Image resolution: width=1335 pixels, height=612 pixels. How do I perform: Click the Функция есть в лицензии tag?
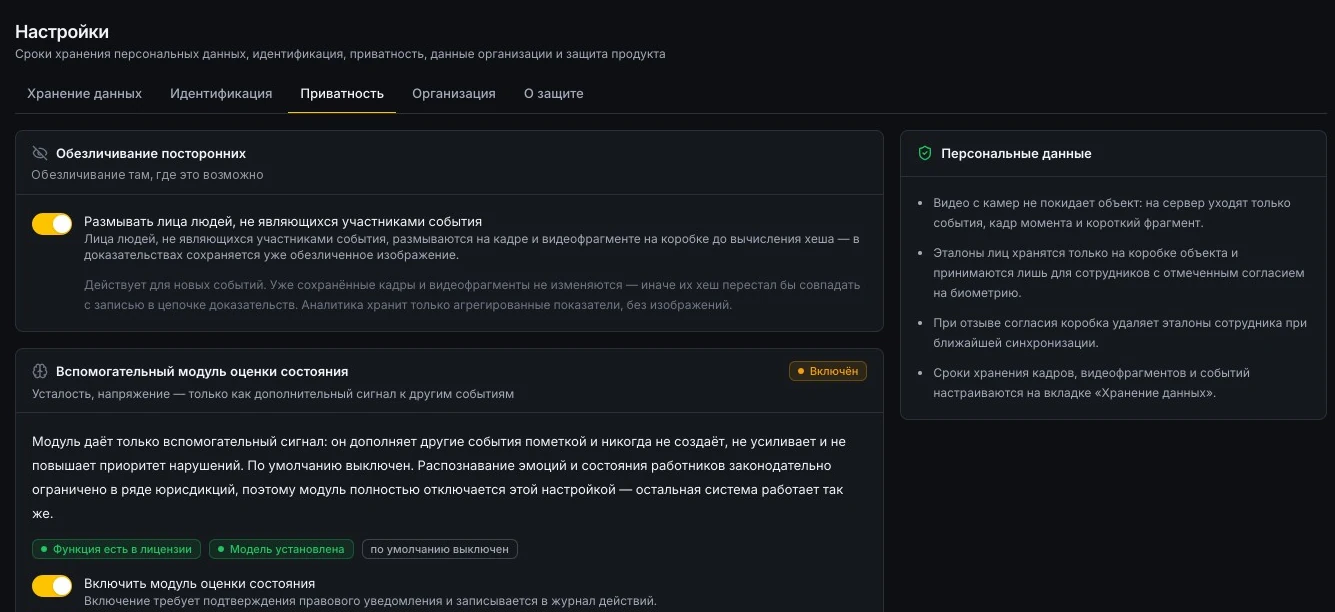tap(117, 549)
